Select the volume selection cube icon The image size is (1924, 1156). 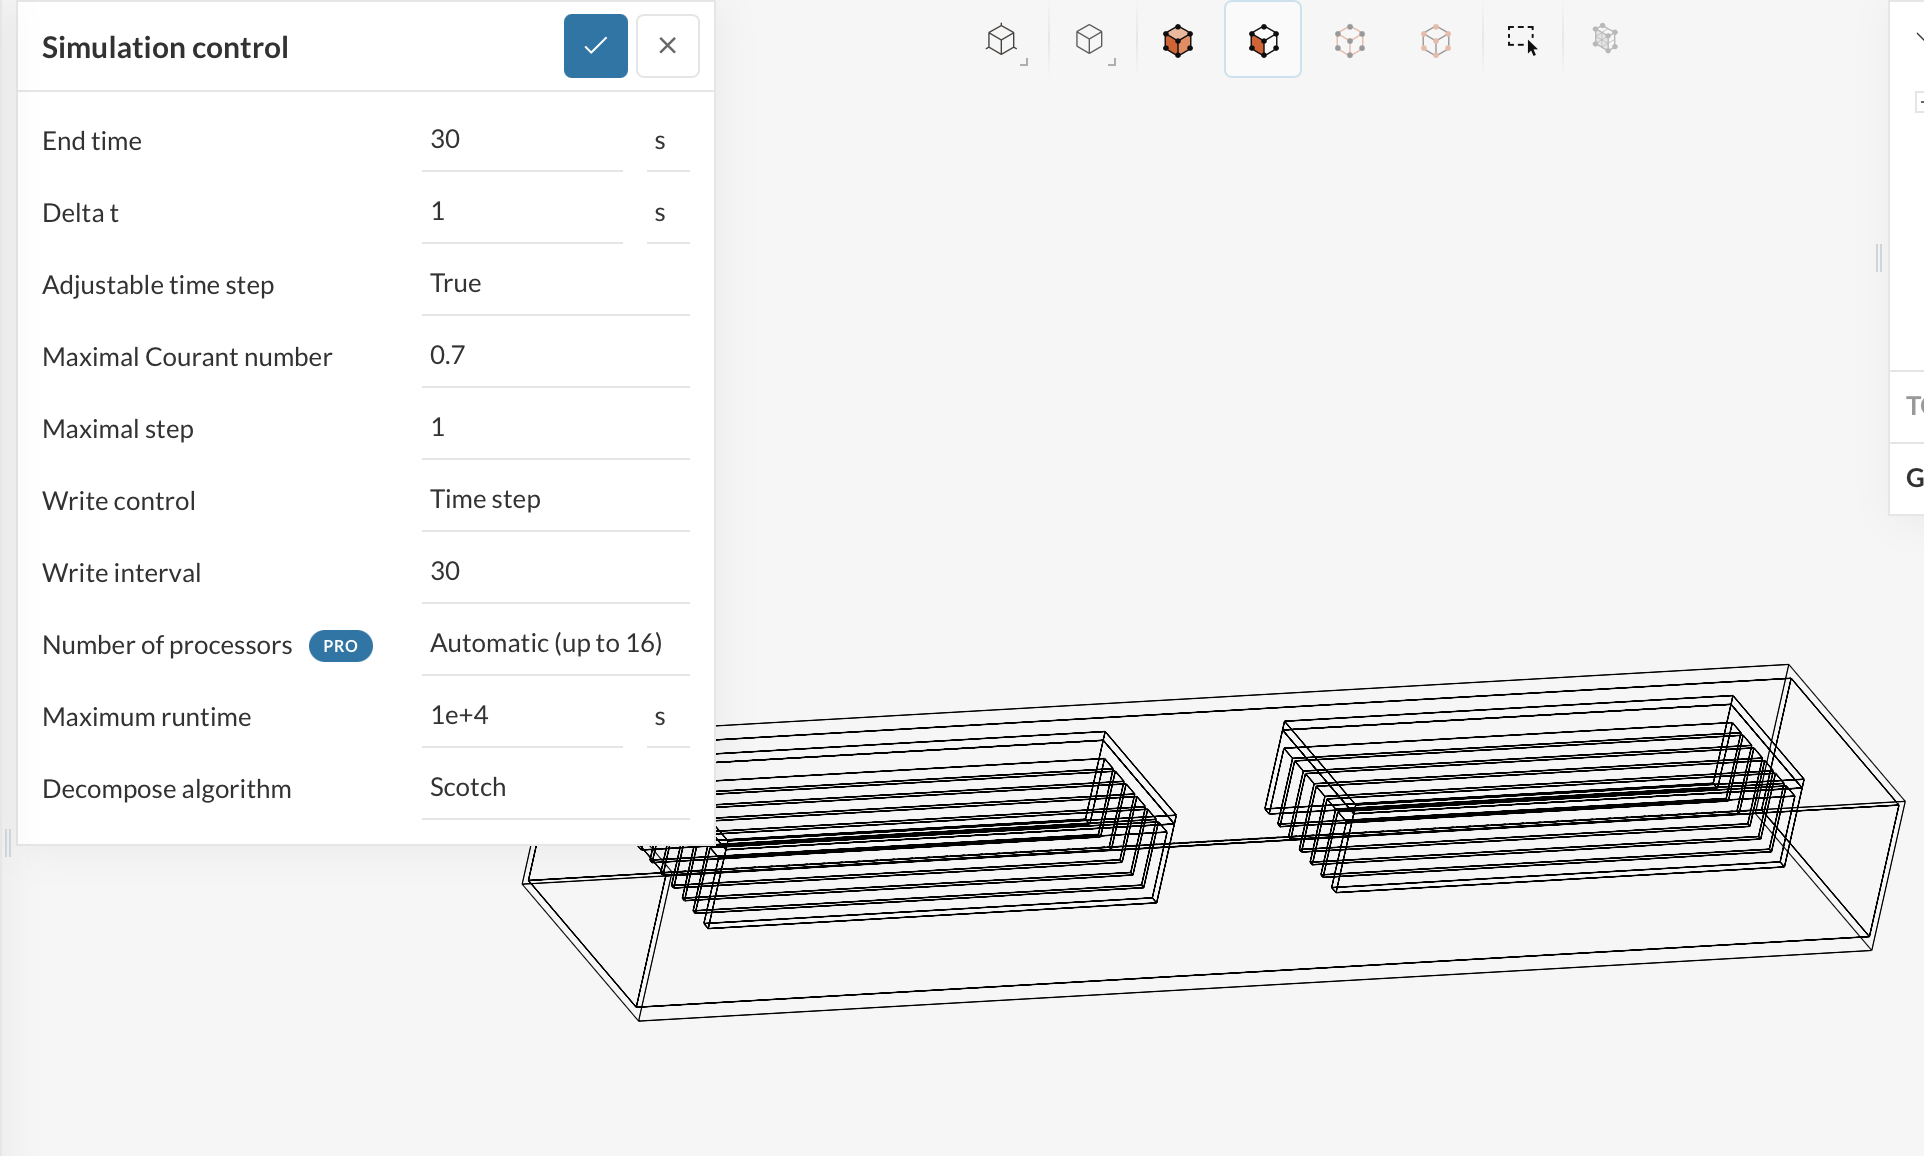click(1178, 41)
